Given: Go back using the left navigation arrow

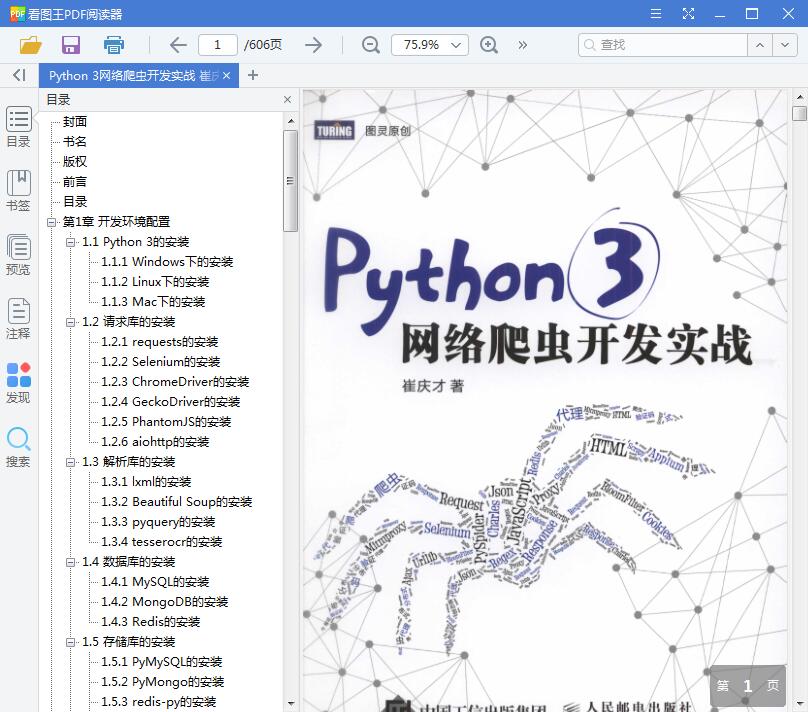Looking at the screenshot, I should click(177, 44).
